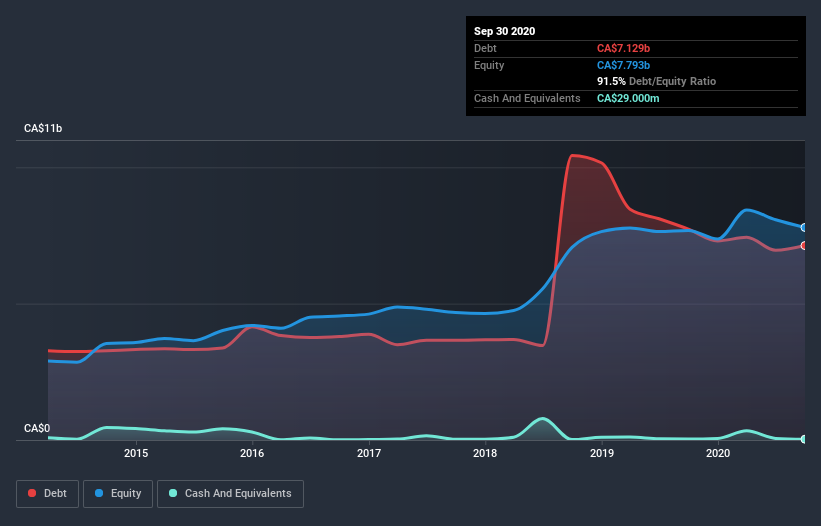821x526 pixels.
Task: Click the blue Equity legend dot
Action: pos(99,493)
